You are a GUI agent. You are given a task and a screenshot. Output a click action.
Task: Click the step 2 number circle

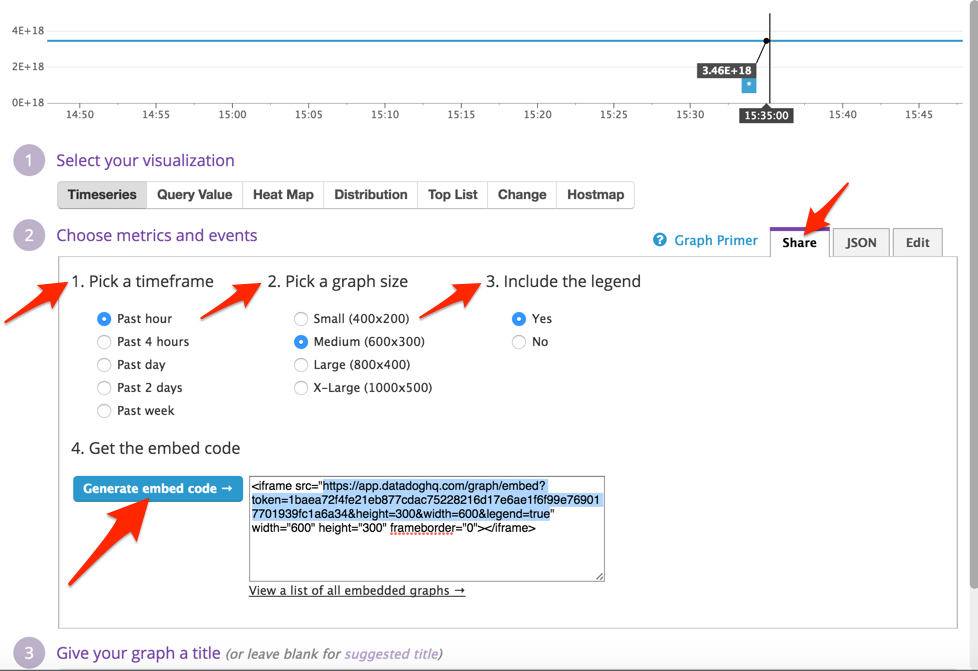click(29, 236)
